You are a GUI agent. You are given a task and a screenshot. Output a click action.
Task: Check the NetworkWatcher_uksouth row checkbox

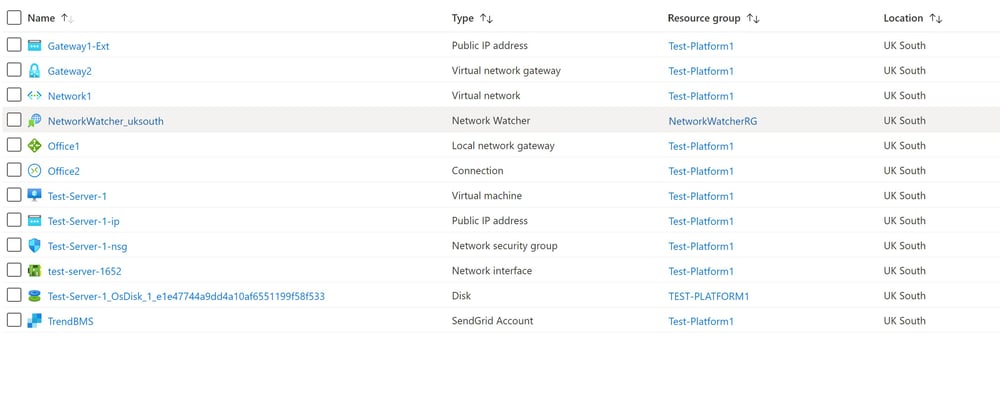click(14, 120)
